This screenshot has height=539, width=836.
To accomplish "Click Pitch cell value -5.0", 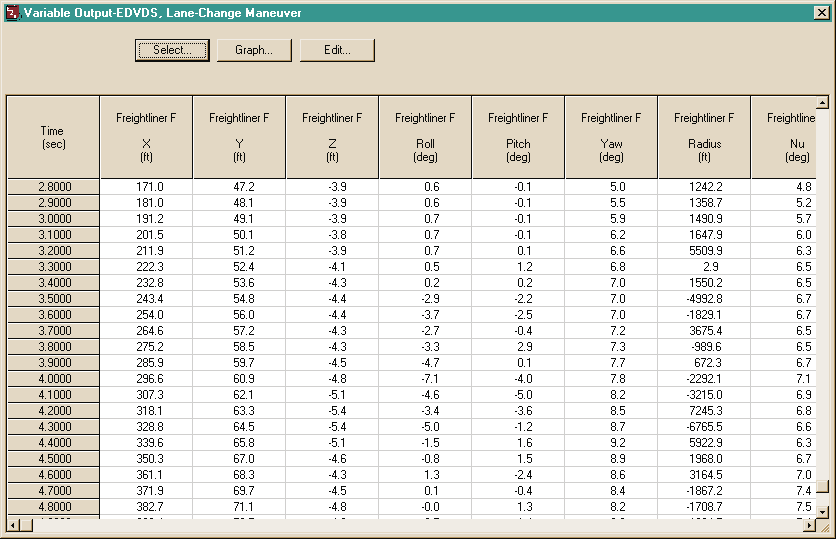I will pos(518,395).
